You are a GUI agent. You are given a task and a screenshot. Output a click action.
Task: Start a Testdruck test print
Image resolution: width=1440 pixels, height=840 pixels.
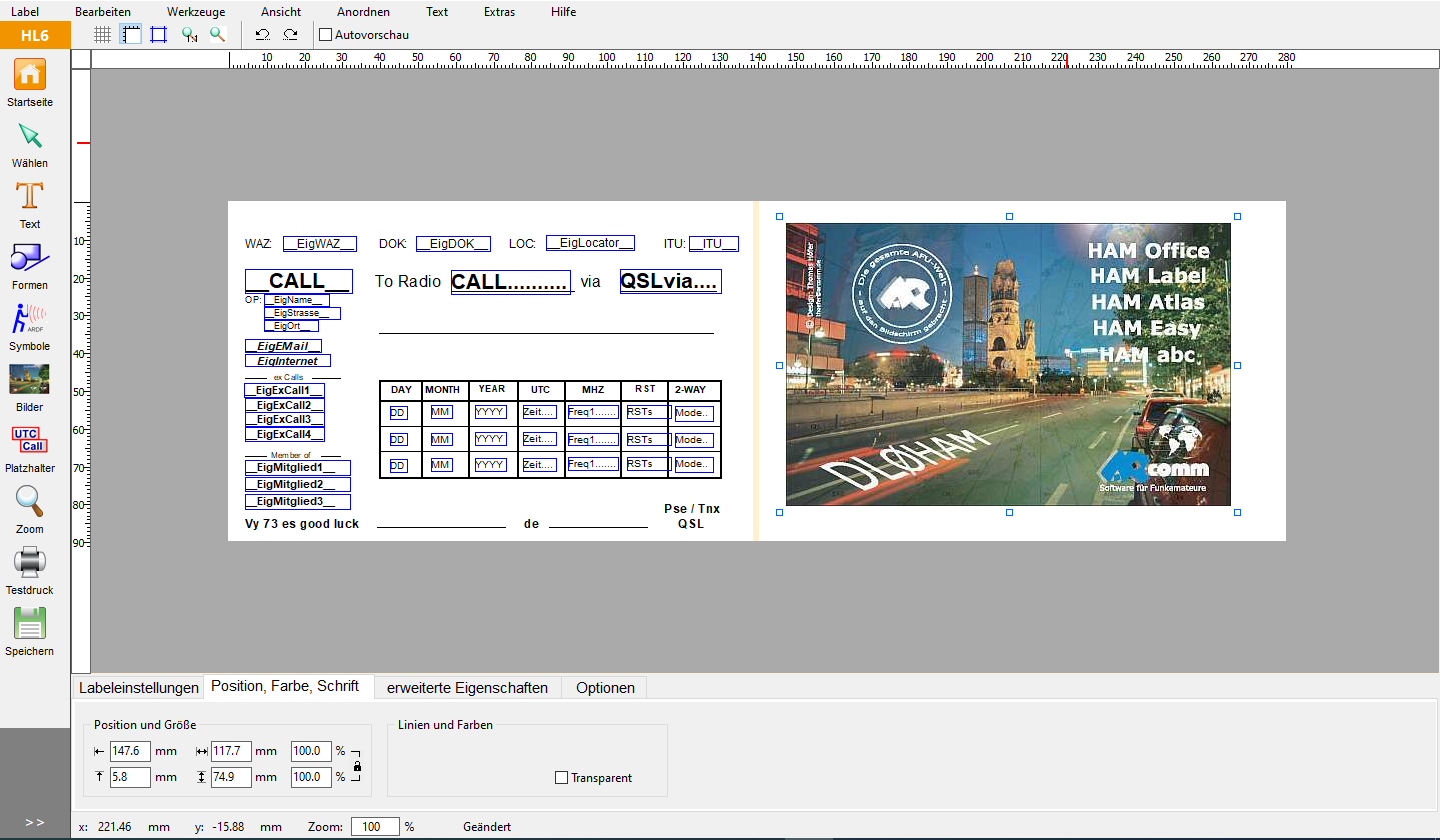(29, 563)
